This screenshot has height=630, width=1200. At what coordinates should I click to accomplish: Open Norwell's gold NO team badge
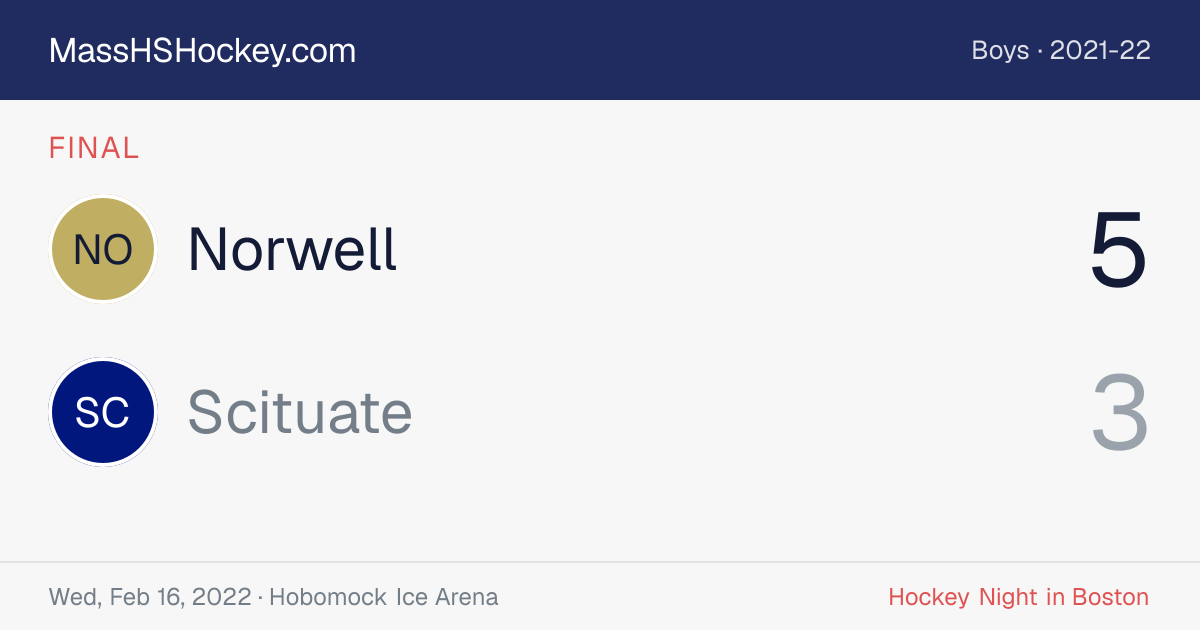tap(103, 249)
